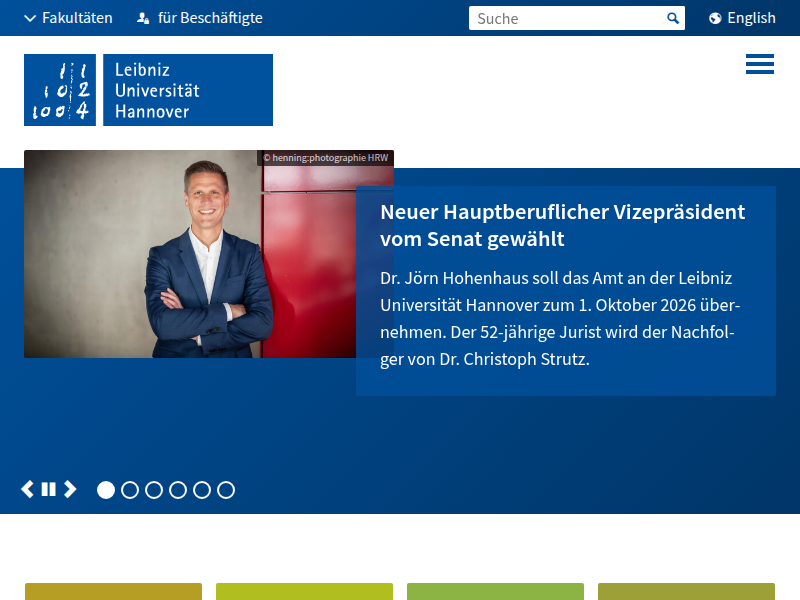Click the search magnifier icon
The height and width of the screenshot is (600, 800).
673,18
